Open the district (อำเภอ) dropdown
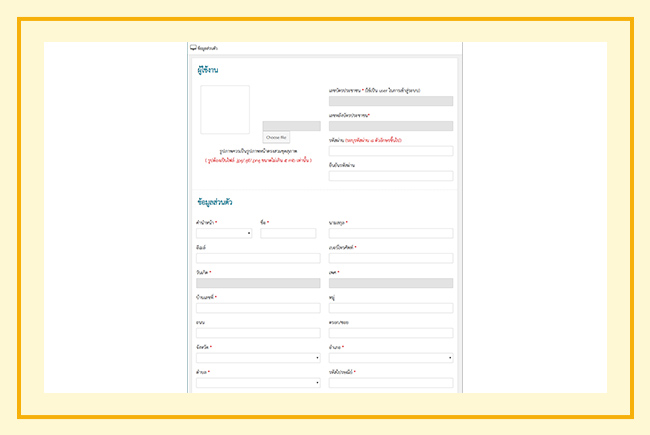 tap(390, 357)
